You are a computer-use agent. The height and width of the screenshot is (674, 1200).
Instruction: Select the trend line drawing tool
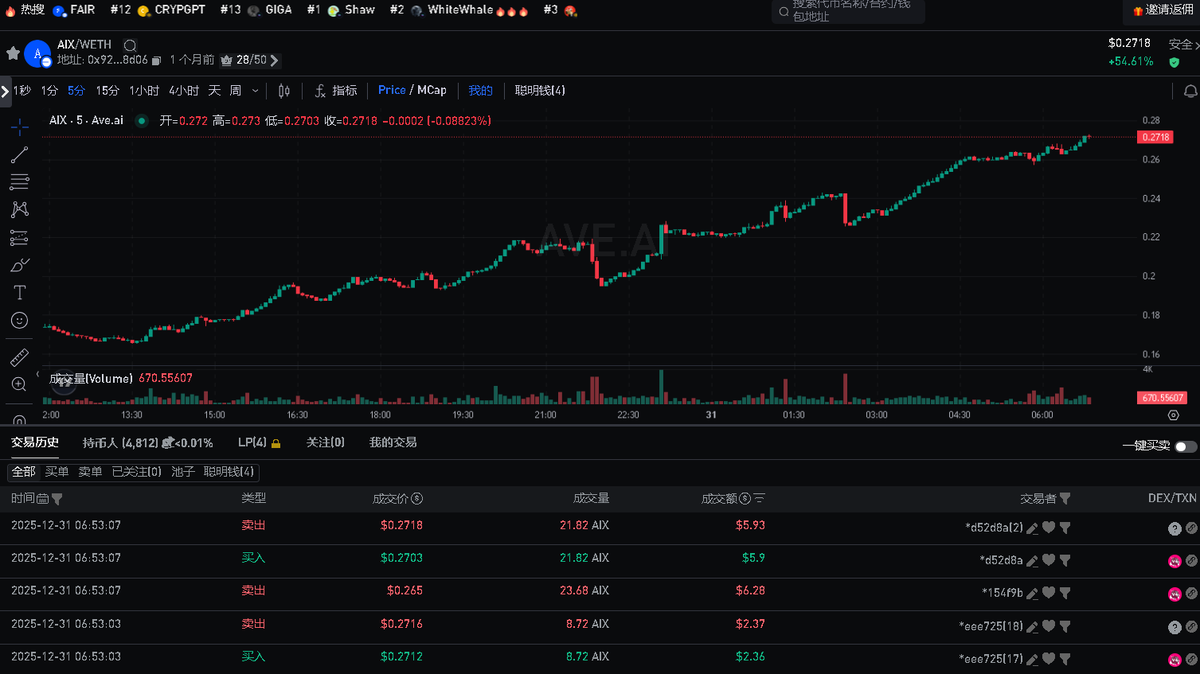pyautogui.click(x=18, y=154)
